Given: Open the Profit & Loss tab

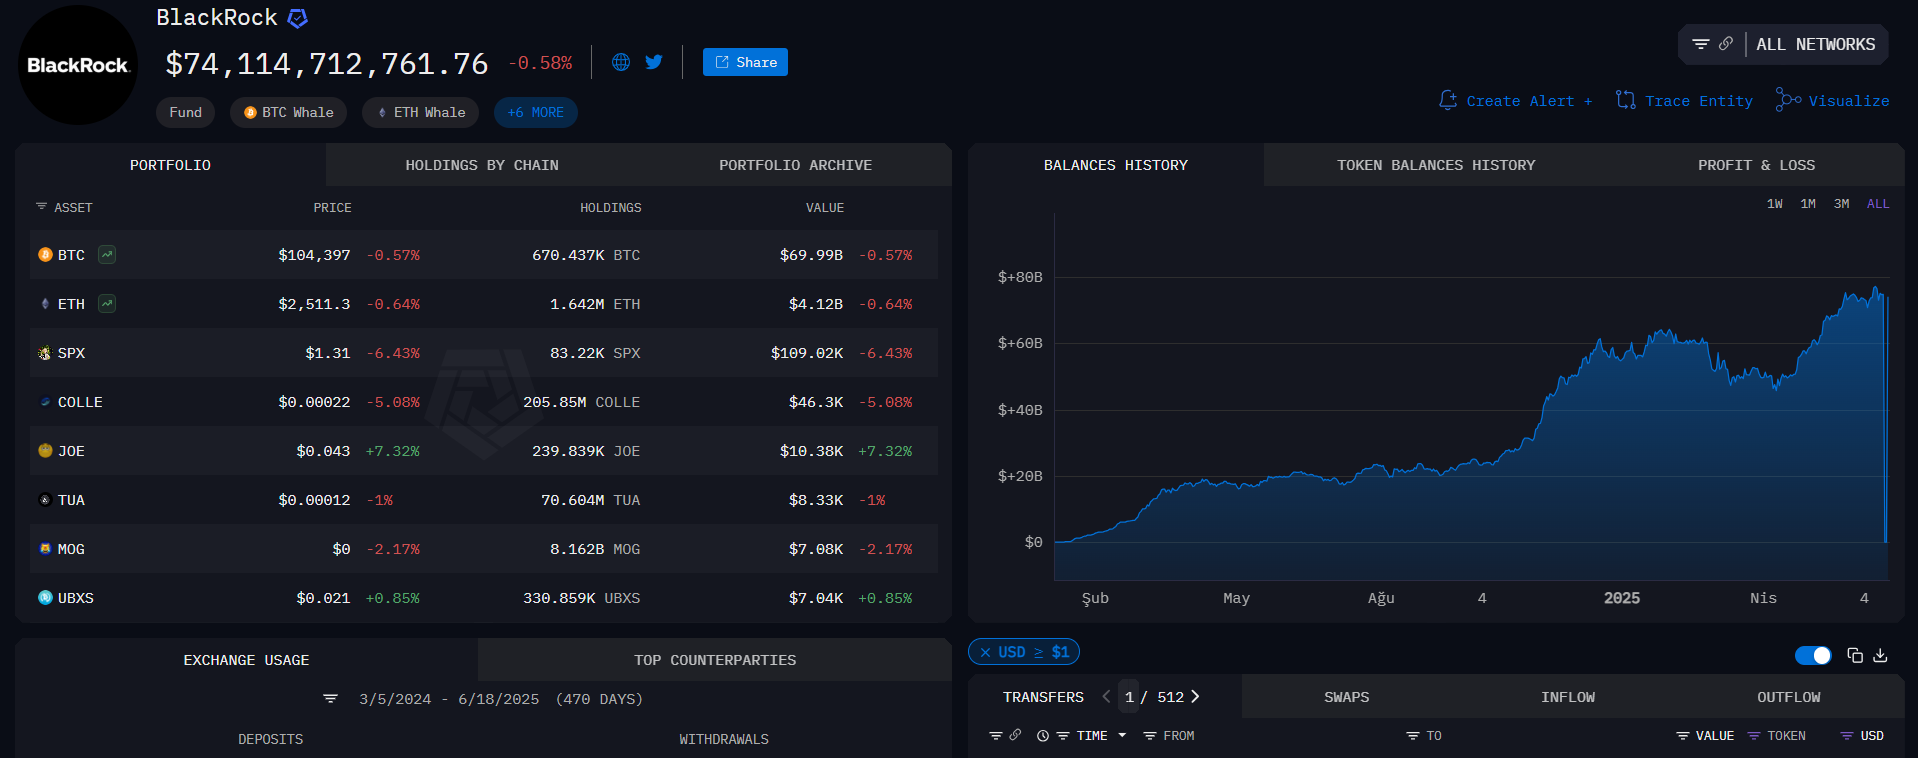Looking at the screenshot, I should pos(1756,165).
